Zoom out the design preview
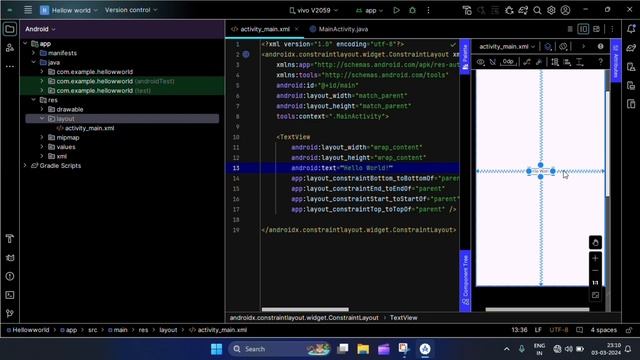The width and height of the screenshot is (640, 360). (x=595, y=271)
